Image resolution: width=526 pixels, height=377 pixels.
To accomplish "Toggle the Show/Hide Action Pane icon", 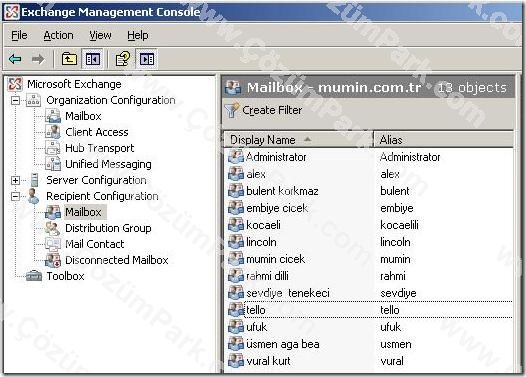I will pyautogui.click(x=147, y=59).
